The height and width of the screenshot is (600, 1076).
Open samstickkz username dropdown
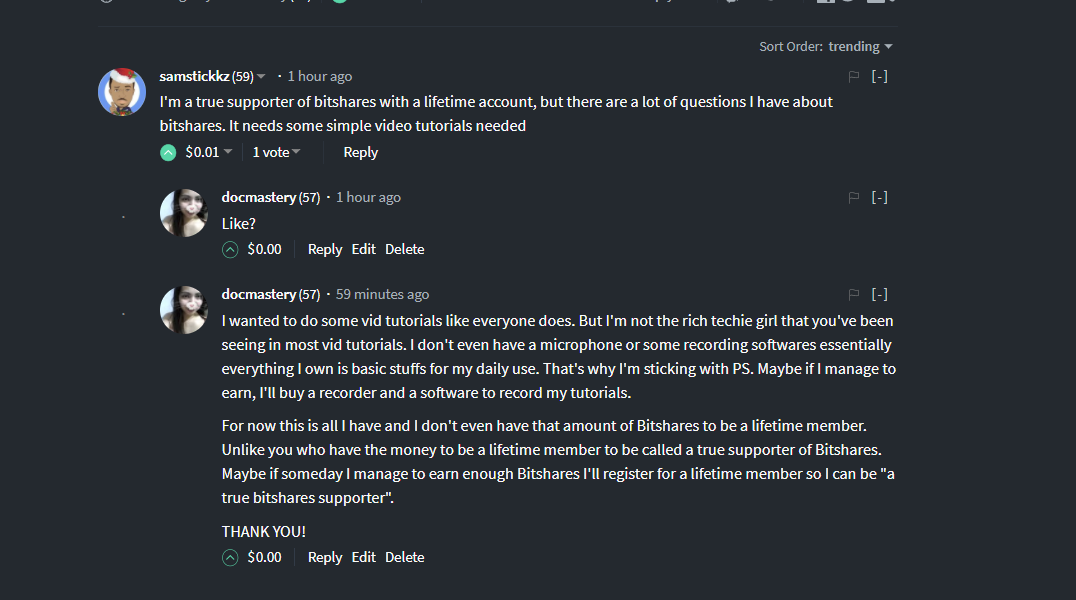pyautogui.click(x=261, y=77)
